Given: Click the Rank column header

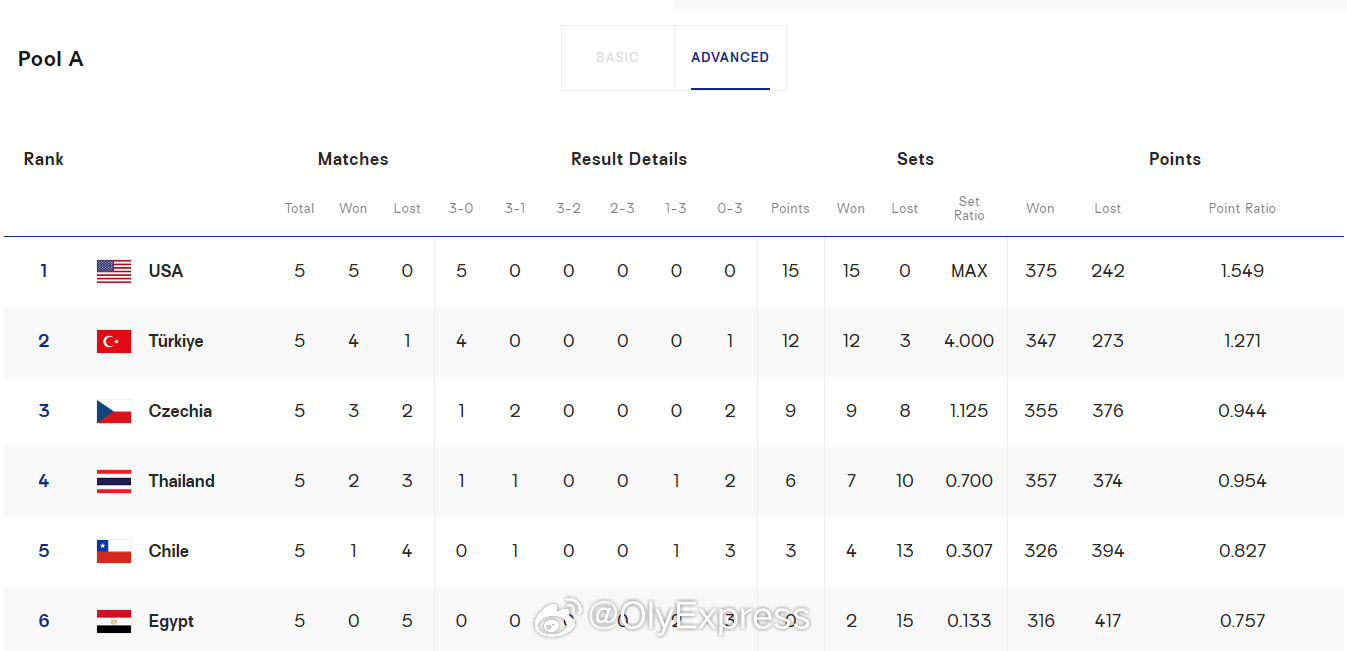Looking at the screenshot, I should point(44,159).
